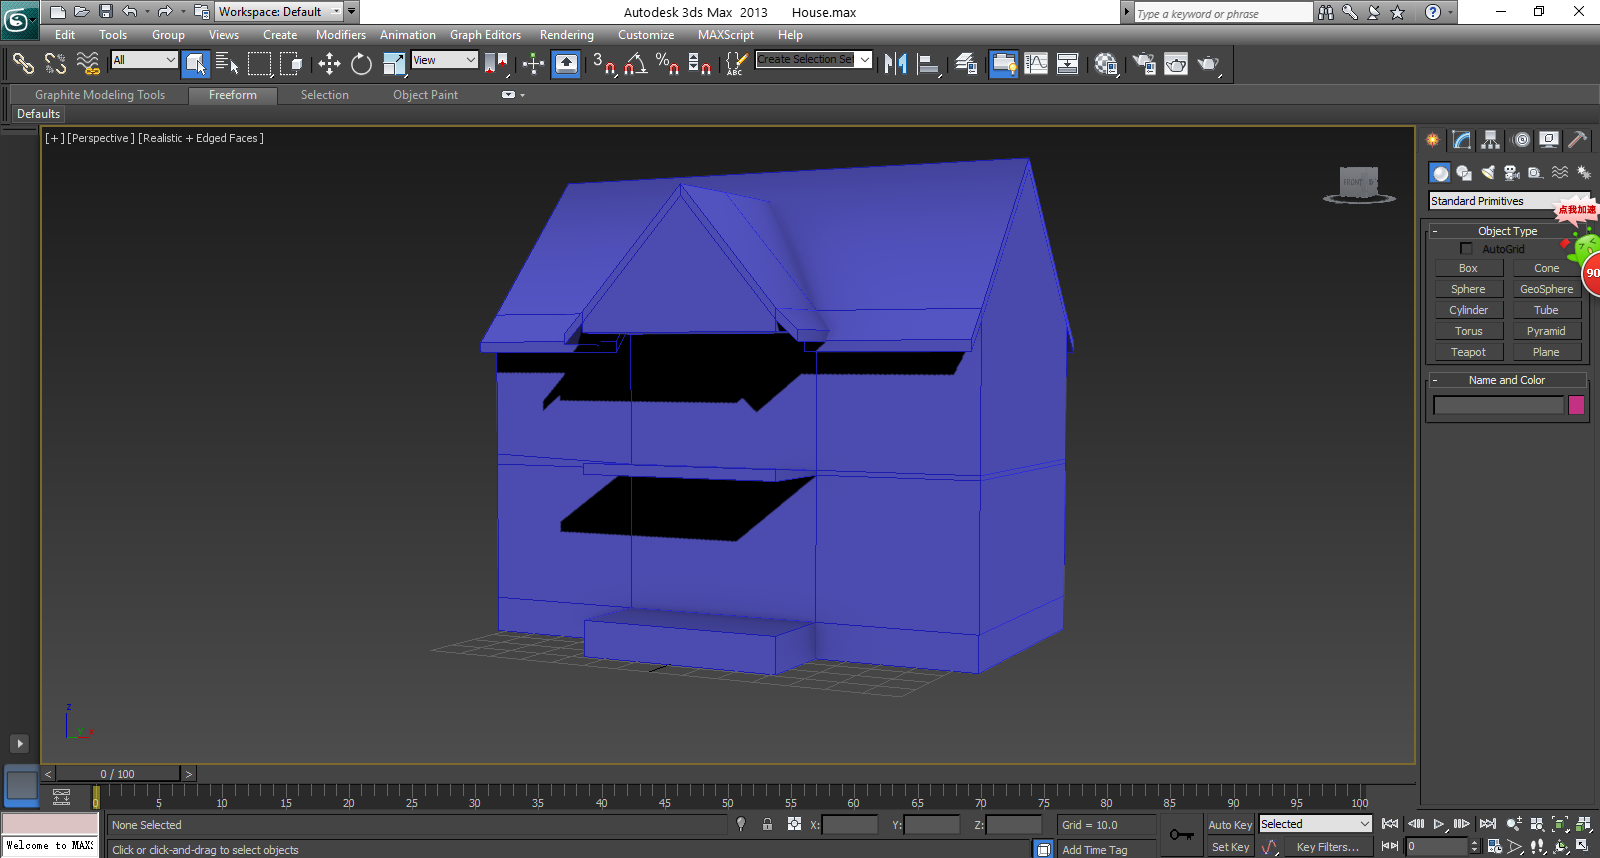Select the Select and Rotate tool
Viewport: 1600px width, 858px height.
pyautogui.click(x=361, y=64)
